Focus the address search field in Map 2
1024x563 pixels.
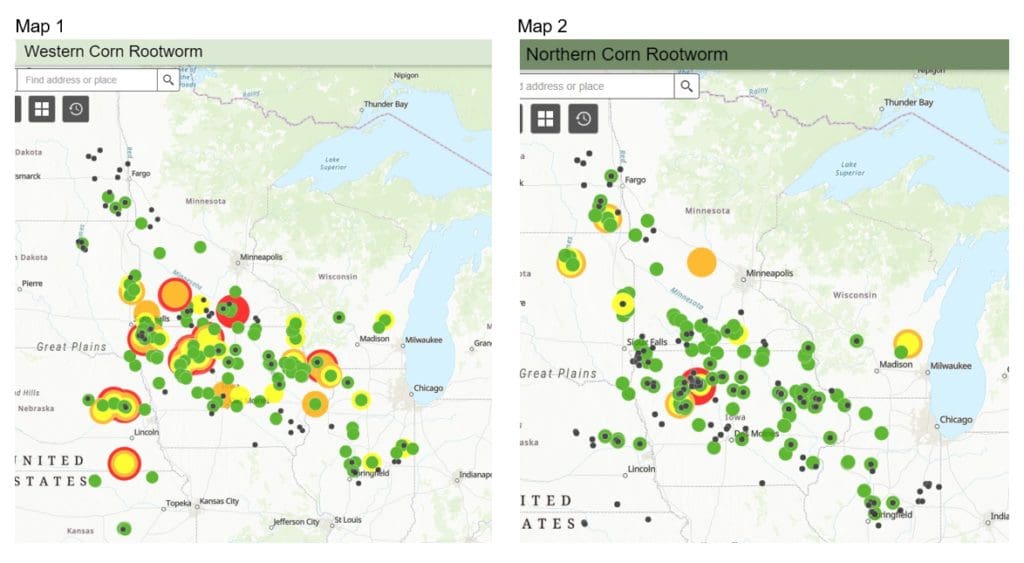[596, 86]
